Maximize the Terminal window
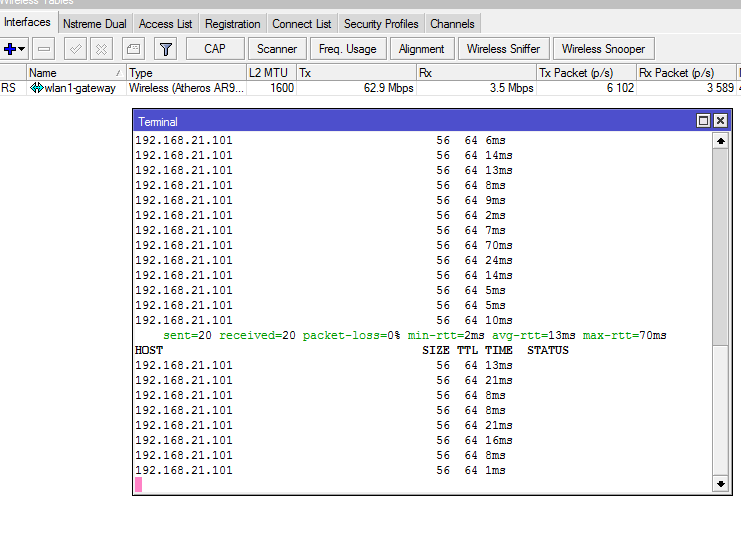 (x=703, y=121)
